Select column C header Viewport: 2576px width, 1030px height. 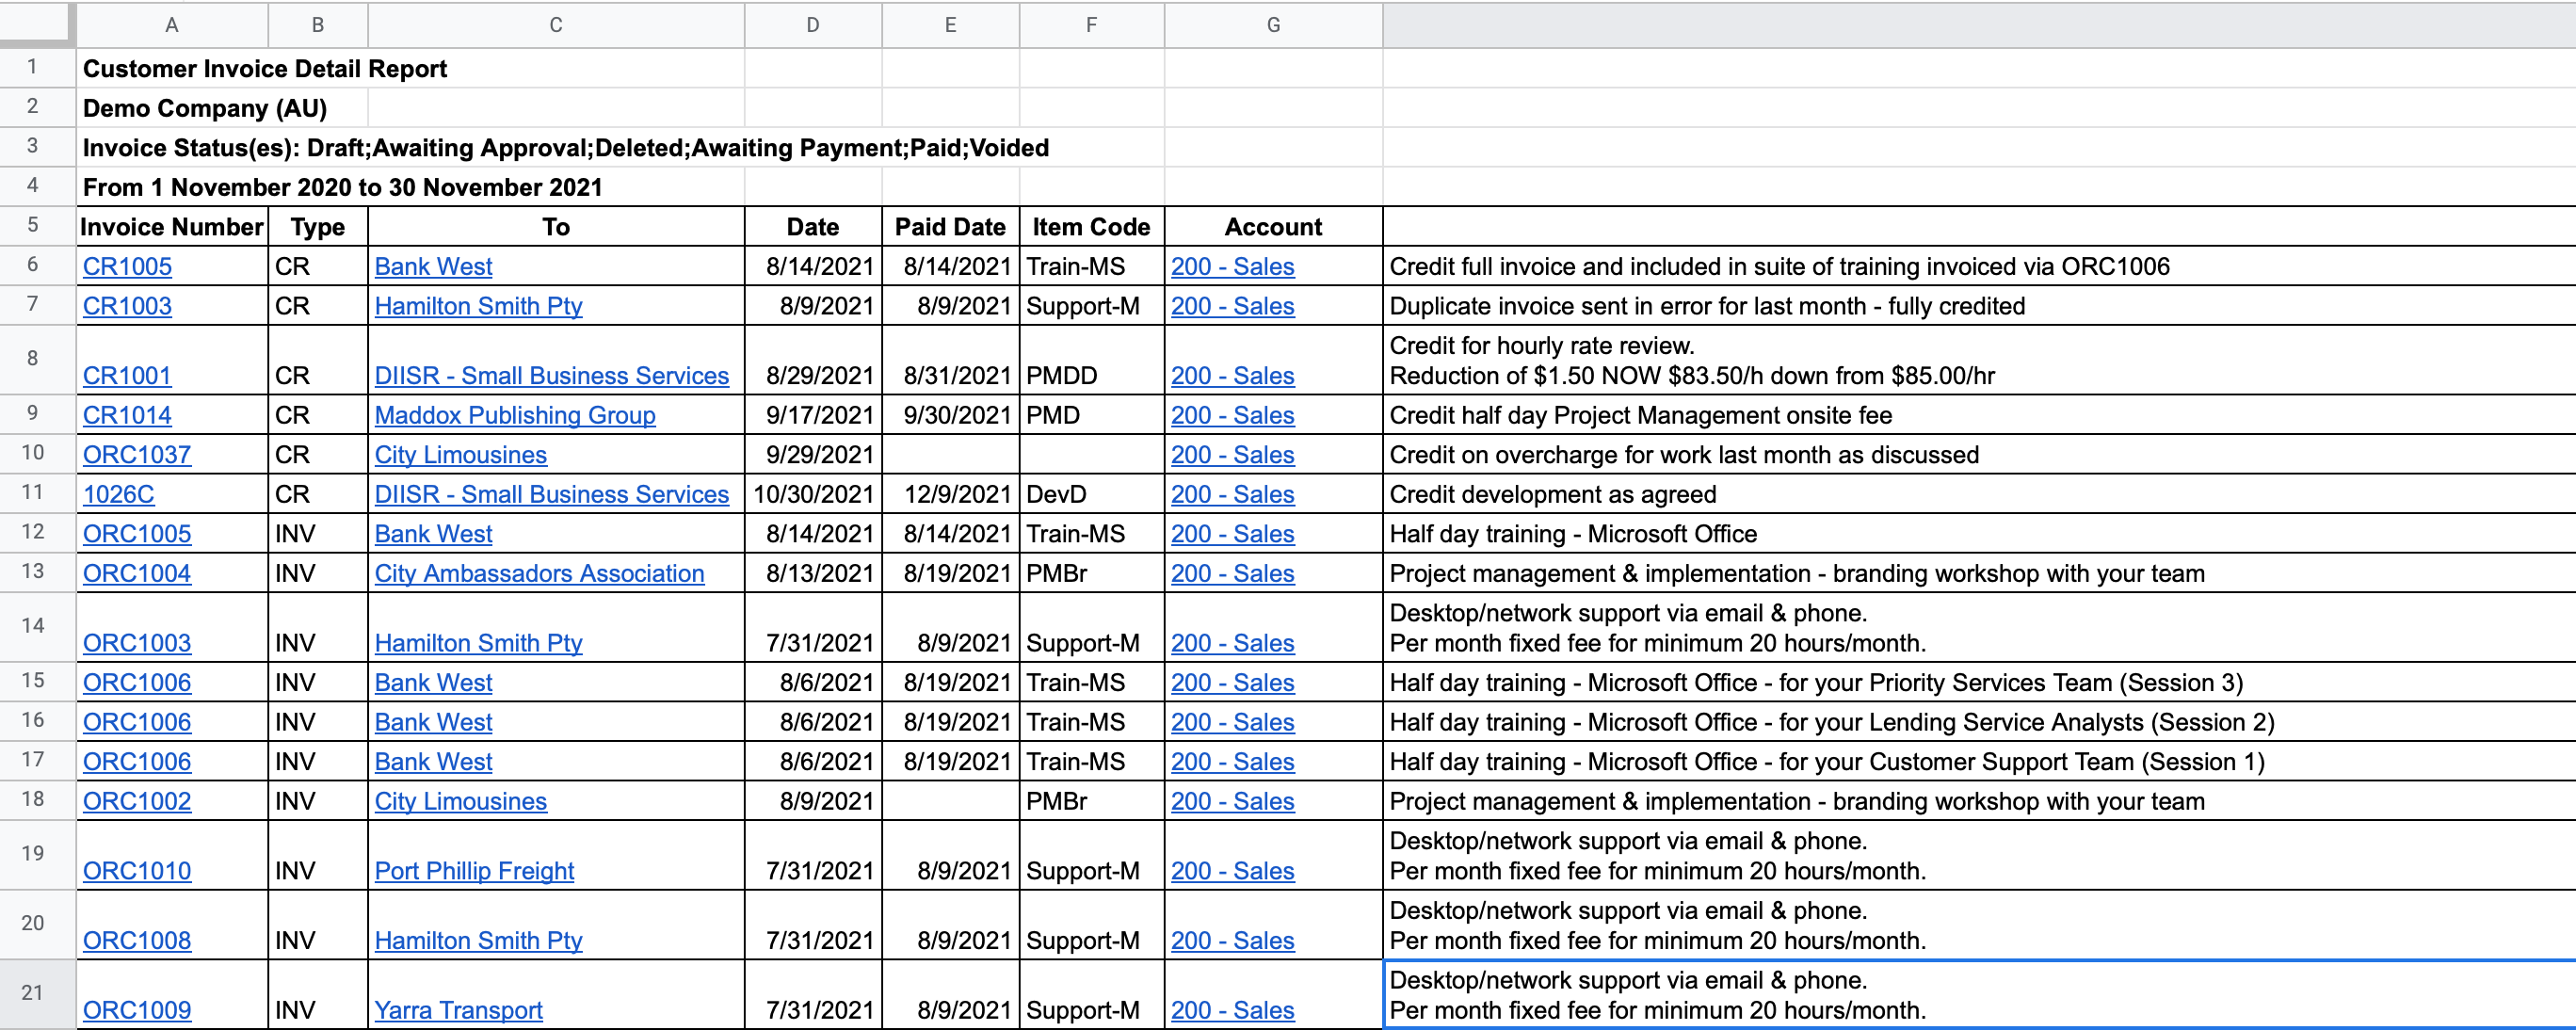(556, 25)
